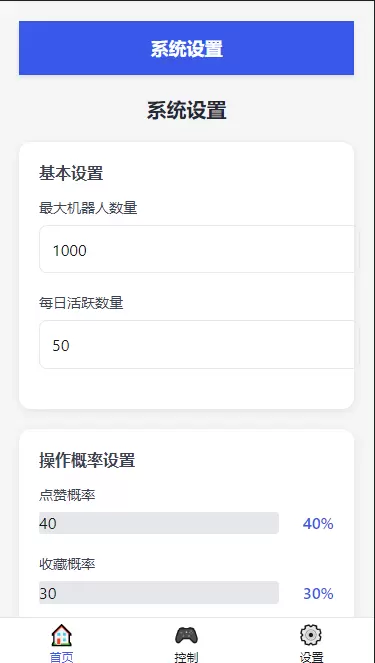The height and width of the screenshot is (663, 375).
Task: Click the 点赞概率 slider bar
Action: click(159, 523)
